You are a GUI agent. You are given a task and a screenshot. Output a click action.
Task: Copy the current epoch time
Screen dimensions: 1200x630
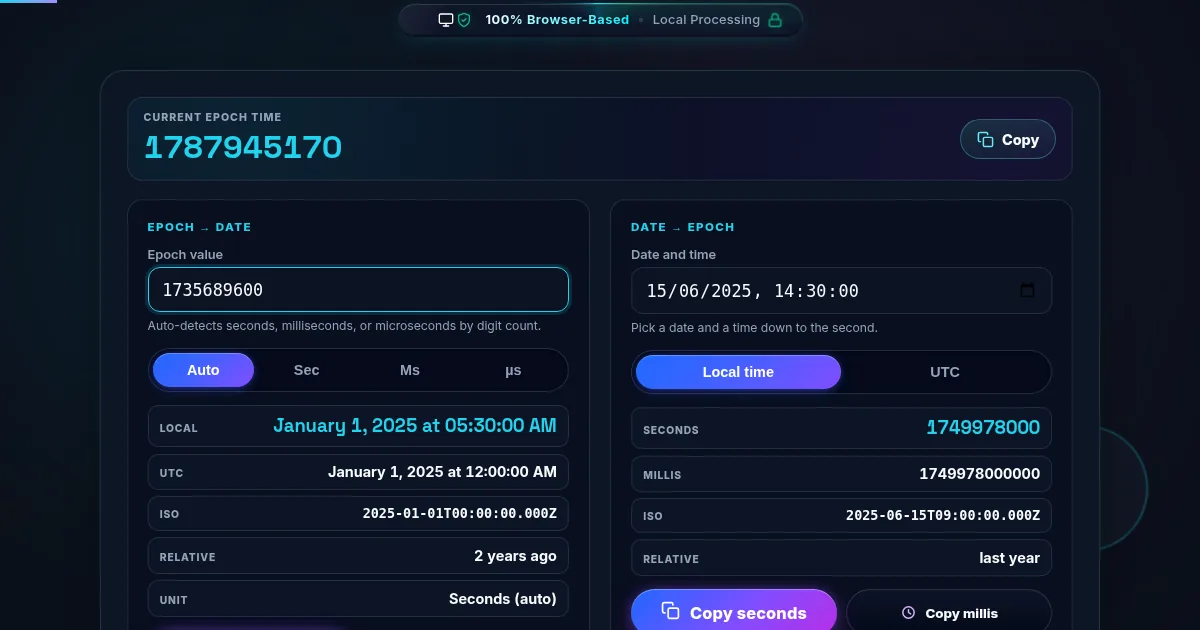pos(1008,140)
